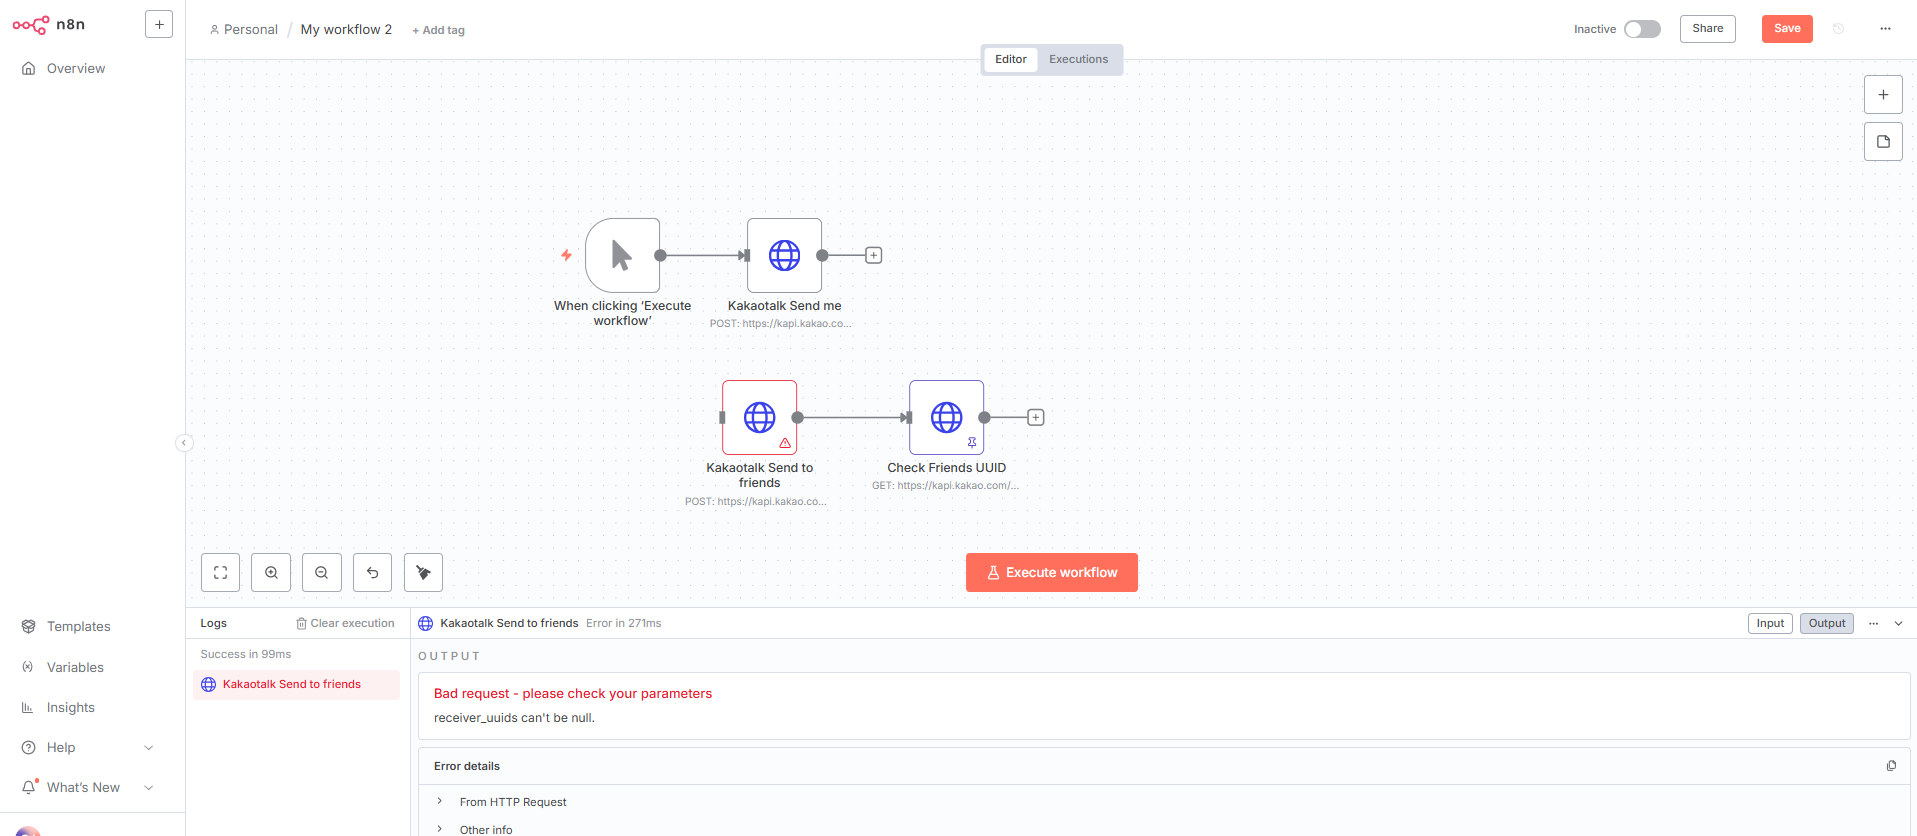Zoom out on the canvas

321,573
